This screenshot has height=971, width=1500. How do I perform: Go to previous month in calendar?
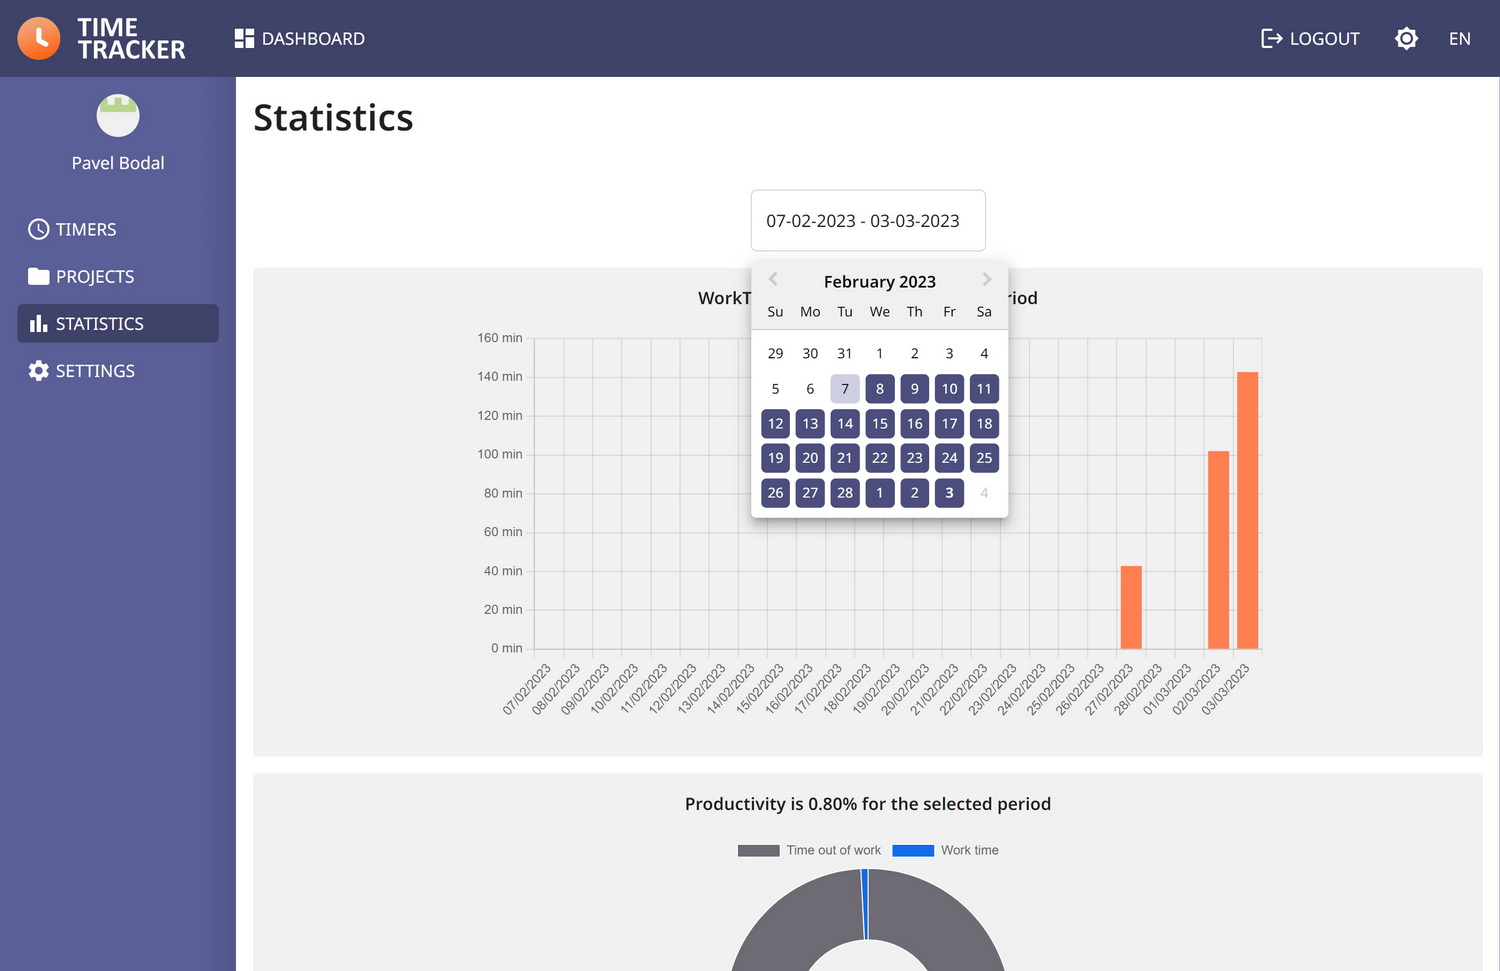[x=773, y=279]
